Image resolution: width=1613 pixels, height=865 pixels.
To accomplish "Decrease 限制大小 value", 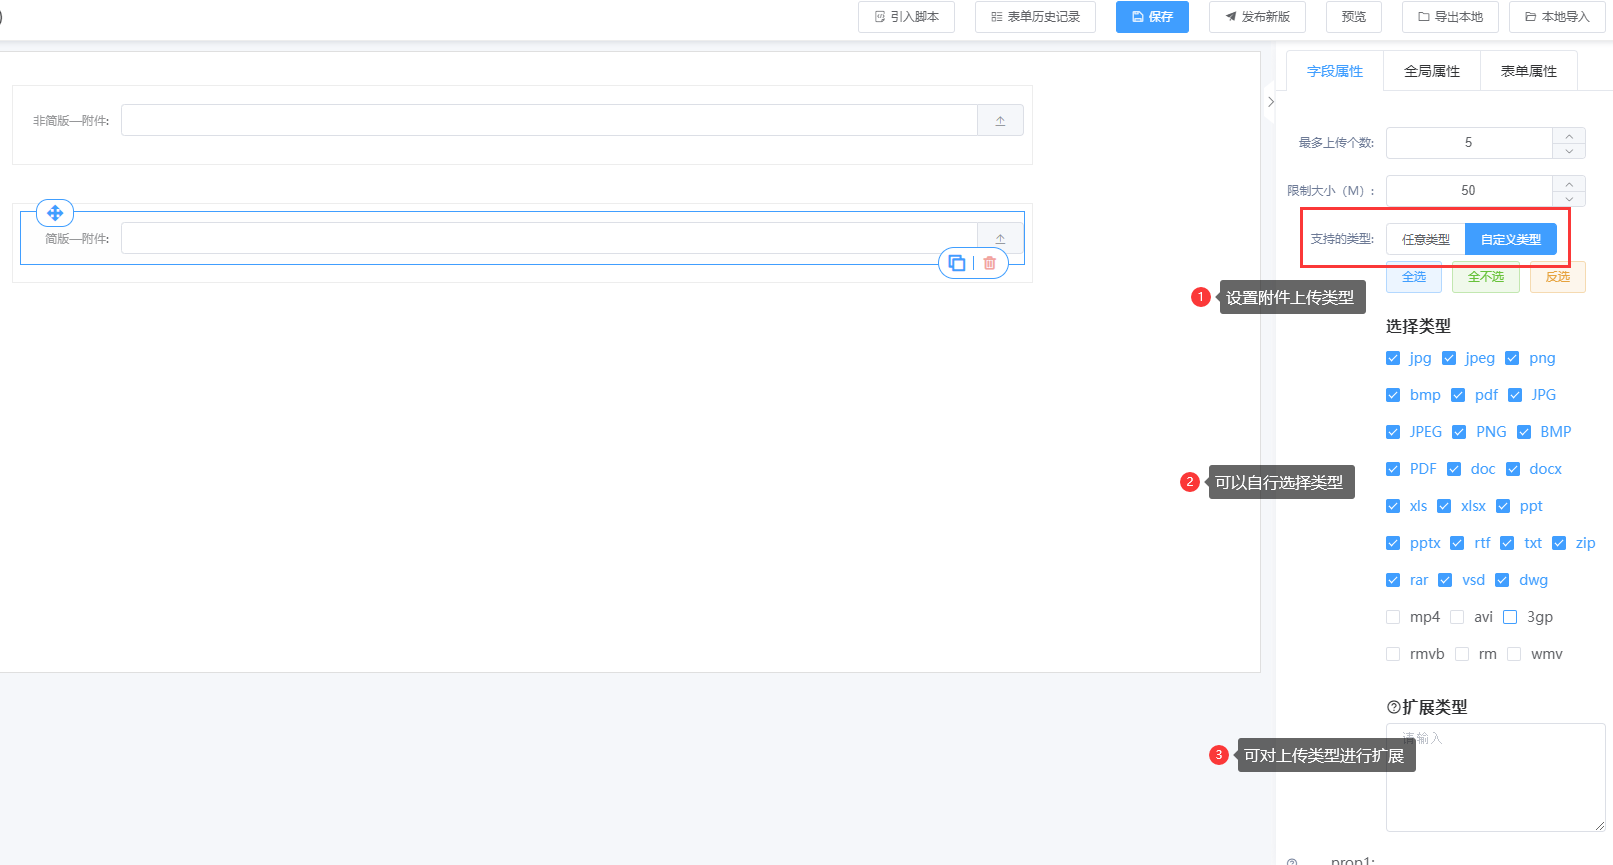I will tap(1569, 199).
